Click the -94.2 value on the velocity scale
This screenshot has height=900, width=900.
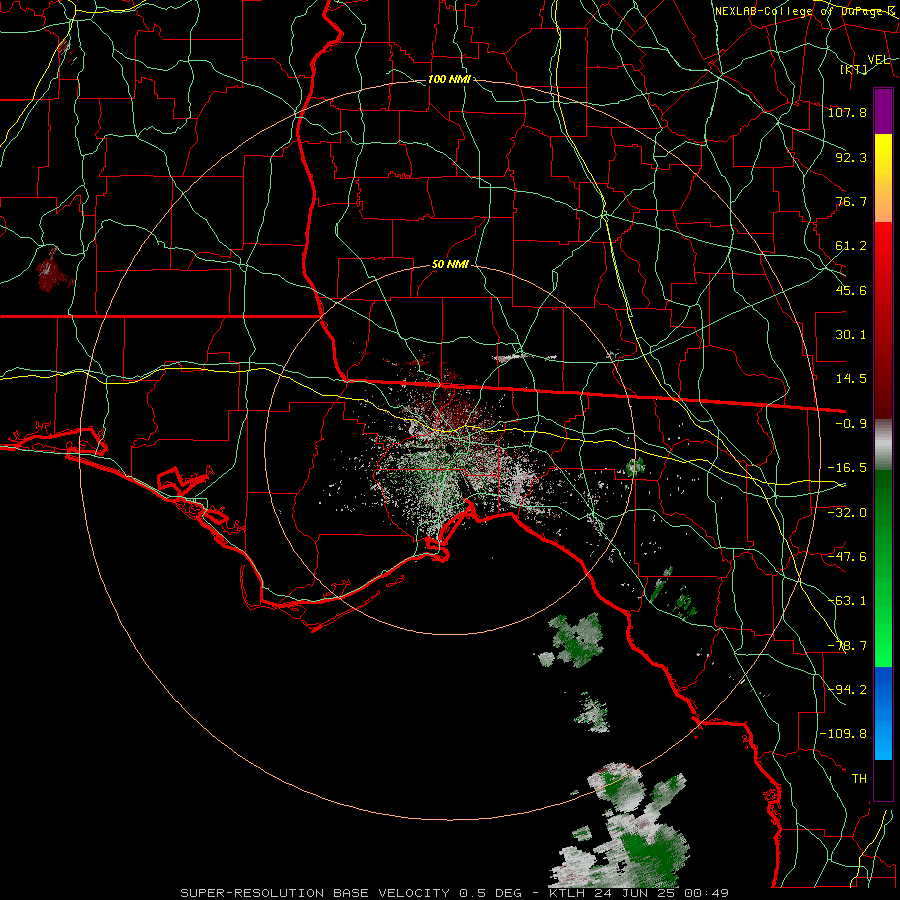pyautogui.click(x=847, y=690)
